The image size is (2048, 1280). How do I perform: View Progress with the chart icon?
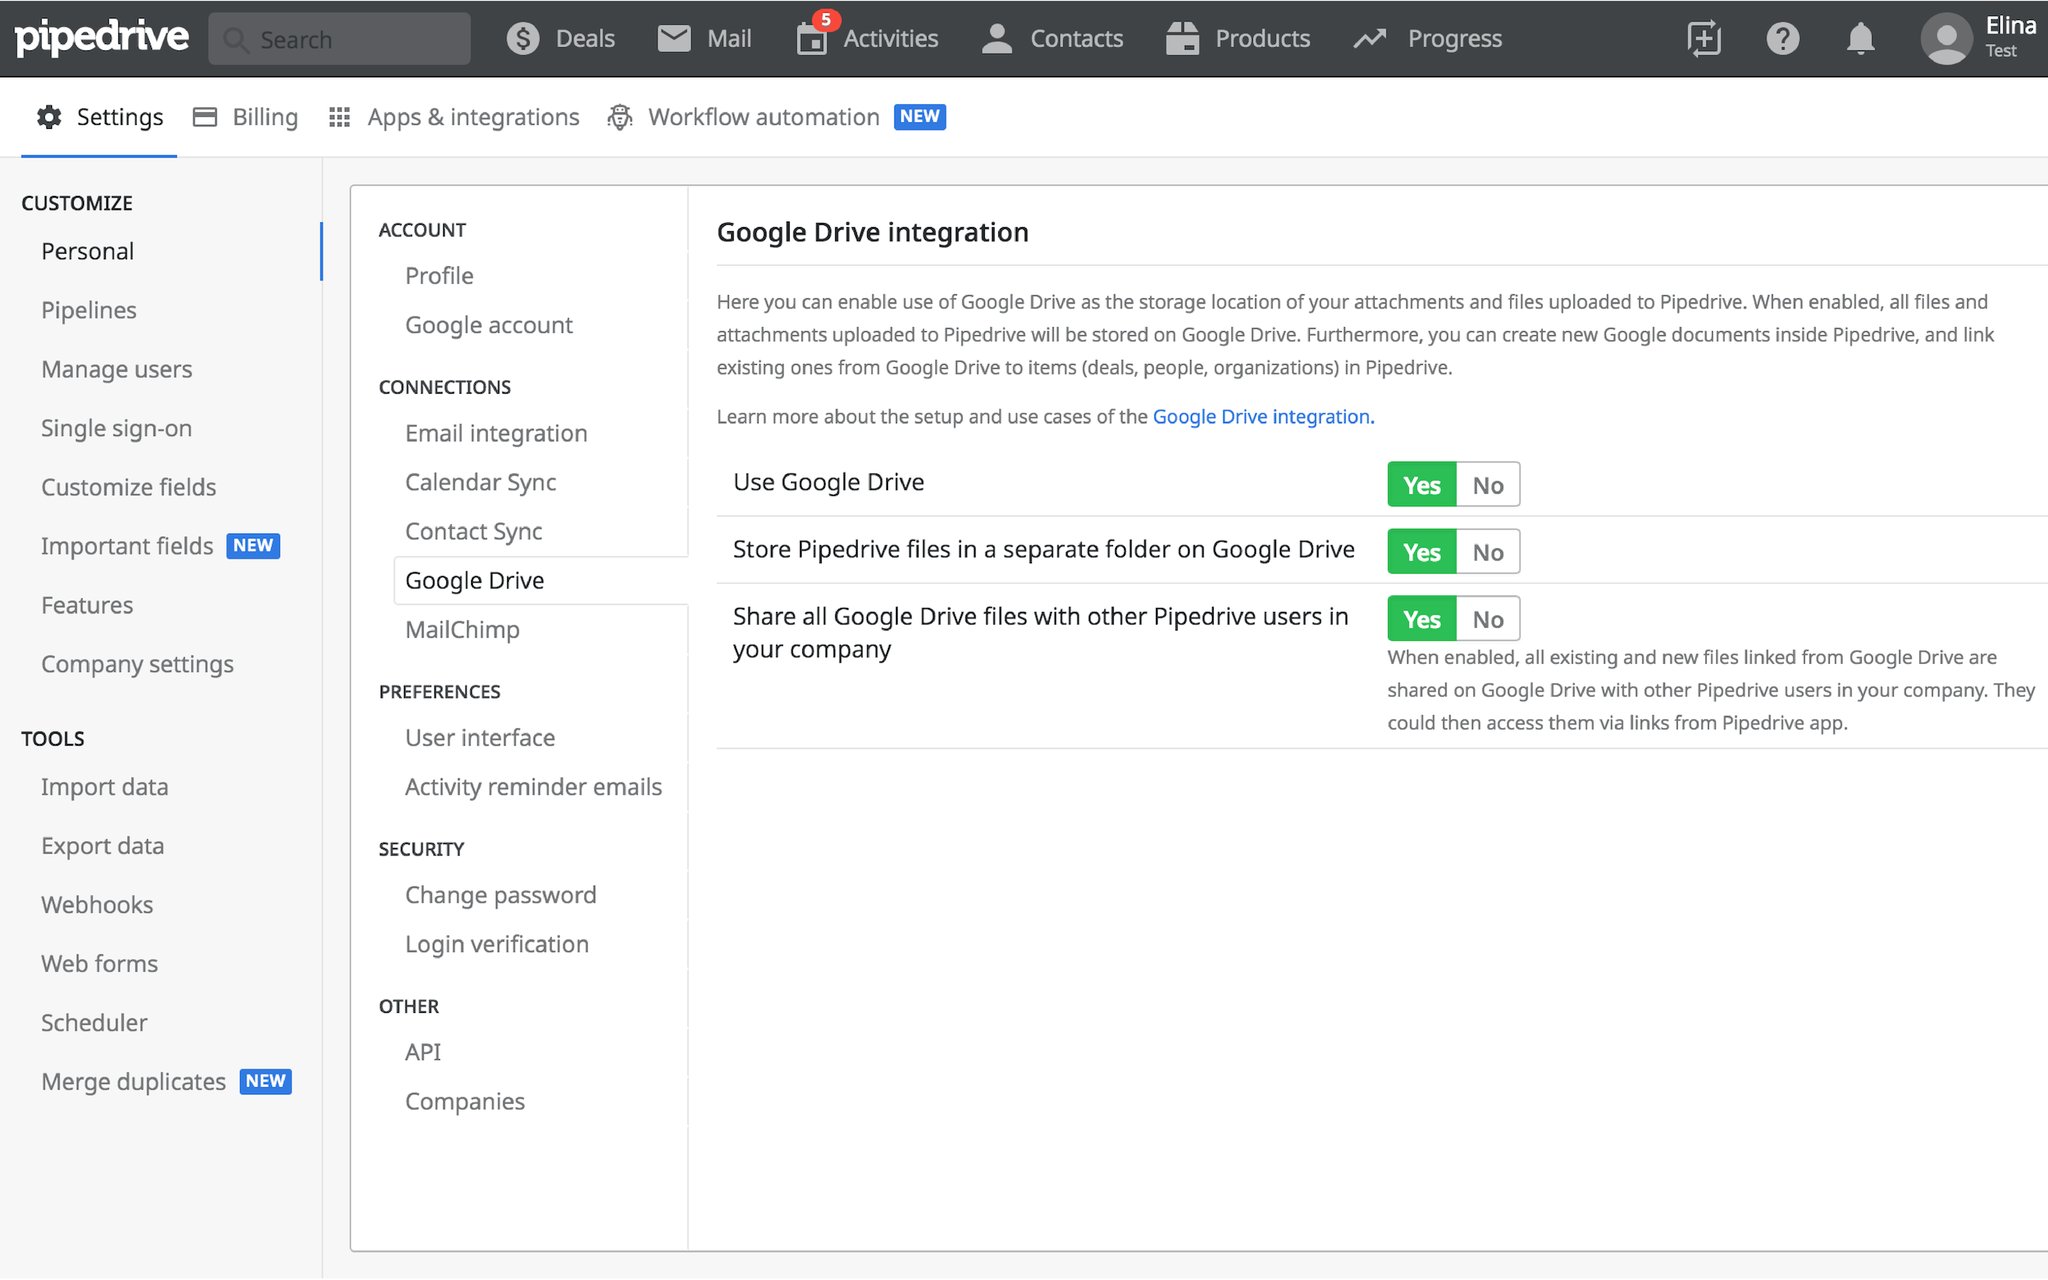pyautogui.click(x=1427, y=38)
